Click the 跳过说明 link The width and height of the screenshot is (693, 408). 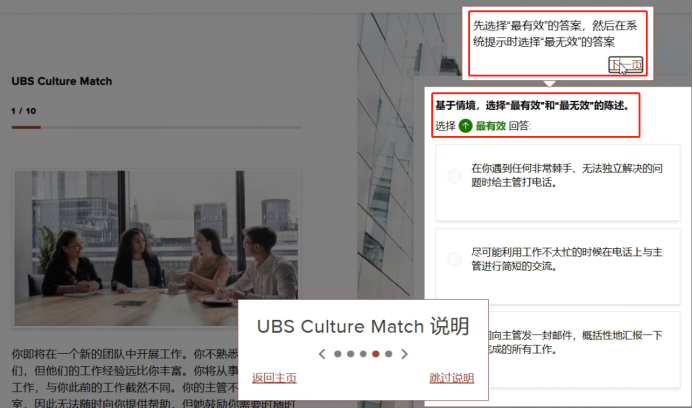click(x=452, y=378)
